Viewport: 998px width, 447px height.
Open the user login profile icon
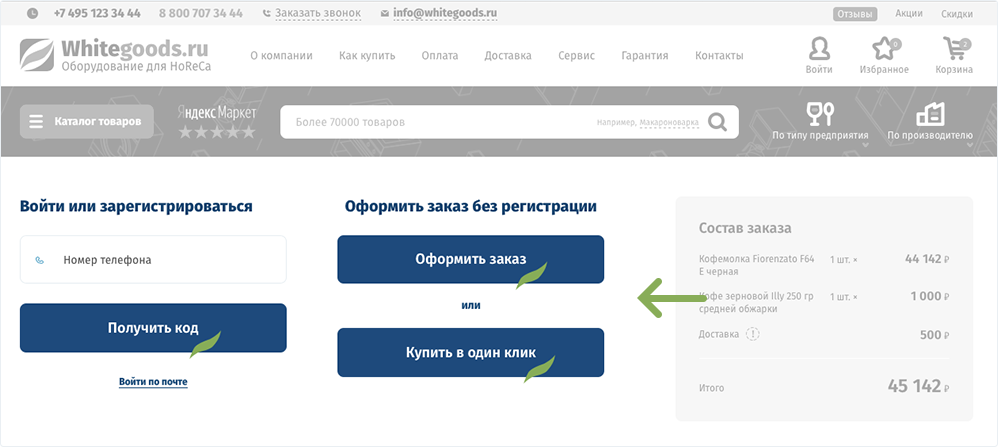(x=818, y=49)
